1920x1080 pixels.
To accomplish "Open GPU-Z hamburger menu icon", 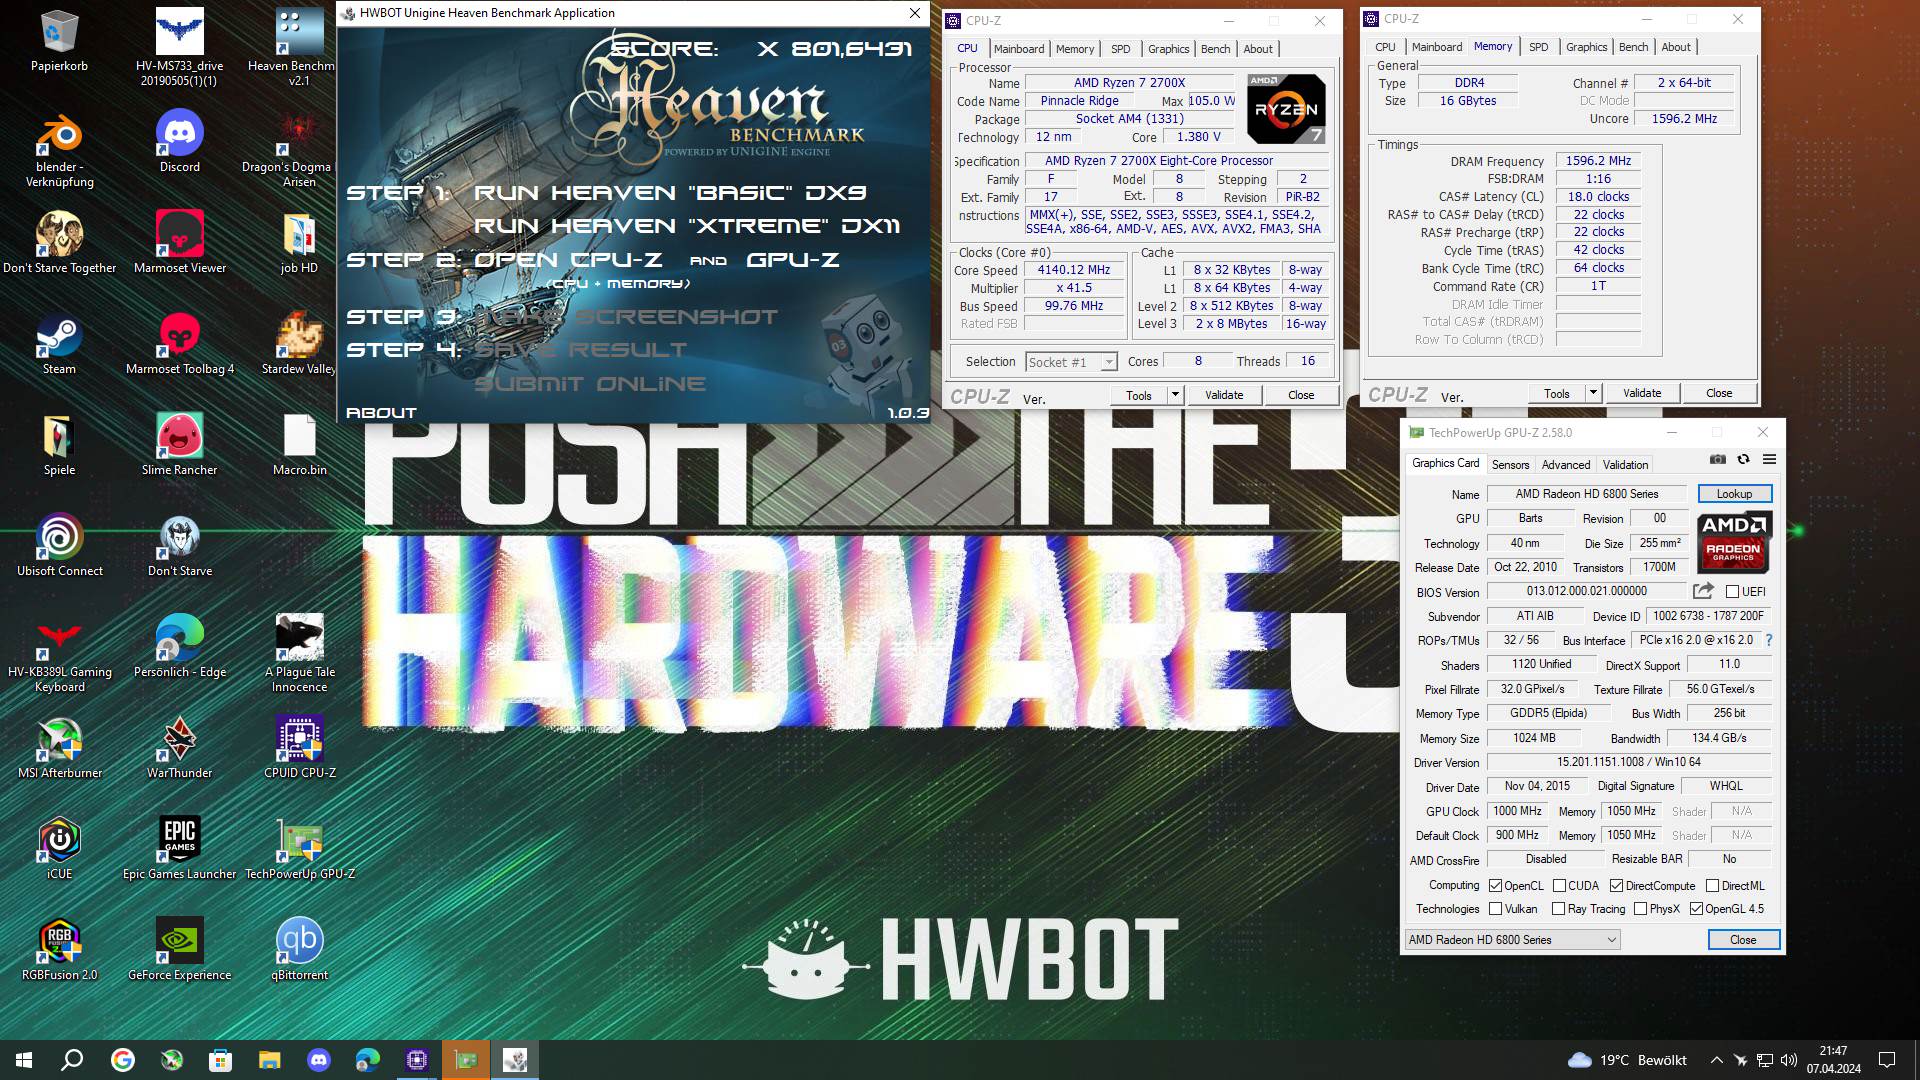I will (1769, 459).
